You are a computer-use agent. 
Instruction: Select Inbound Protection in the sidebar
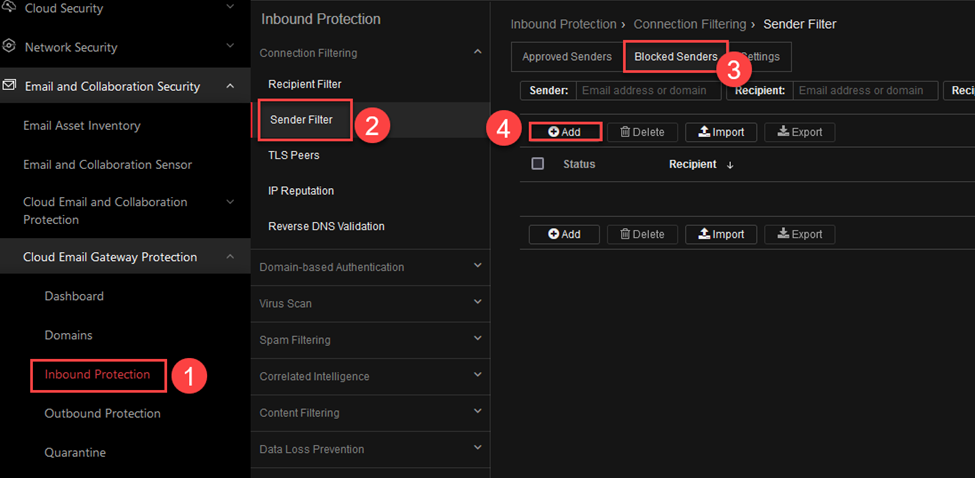98,374
